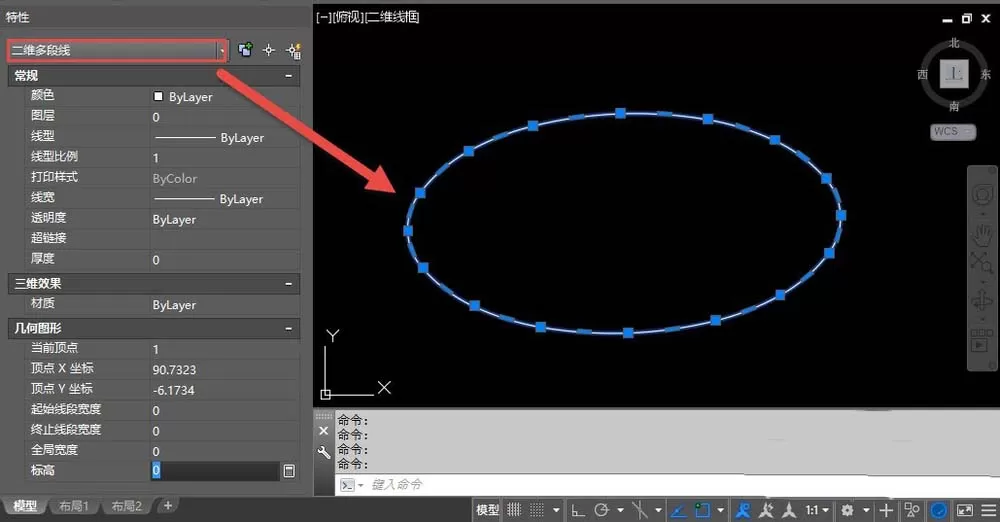Toggle the PICKADD value icon
Screen dimensions: 1000x522
245,50
